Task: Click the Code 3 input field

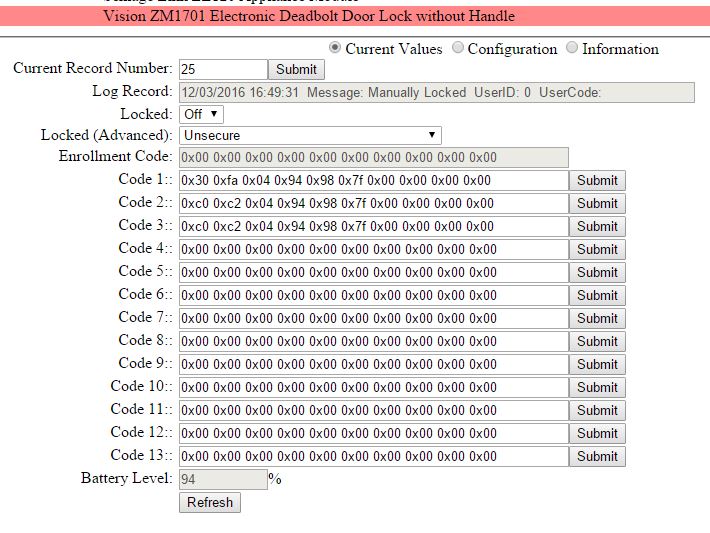Action: click(x=374, y=226)
